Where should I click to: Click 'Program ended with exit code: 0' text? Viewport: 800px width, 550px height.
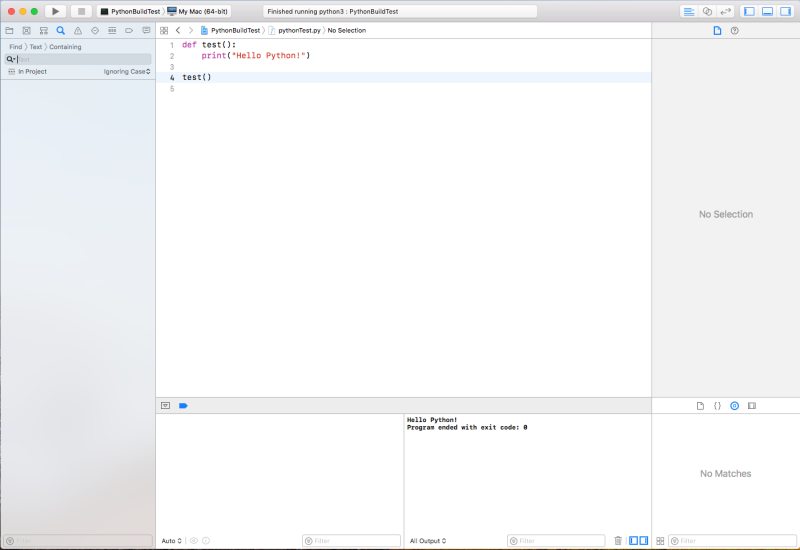(x=467, y=428)
